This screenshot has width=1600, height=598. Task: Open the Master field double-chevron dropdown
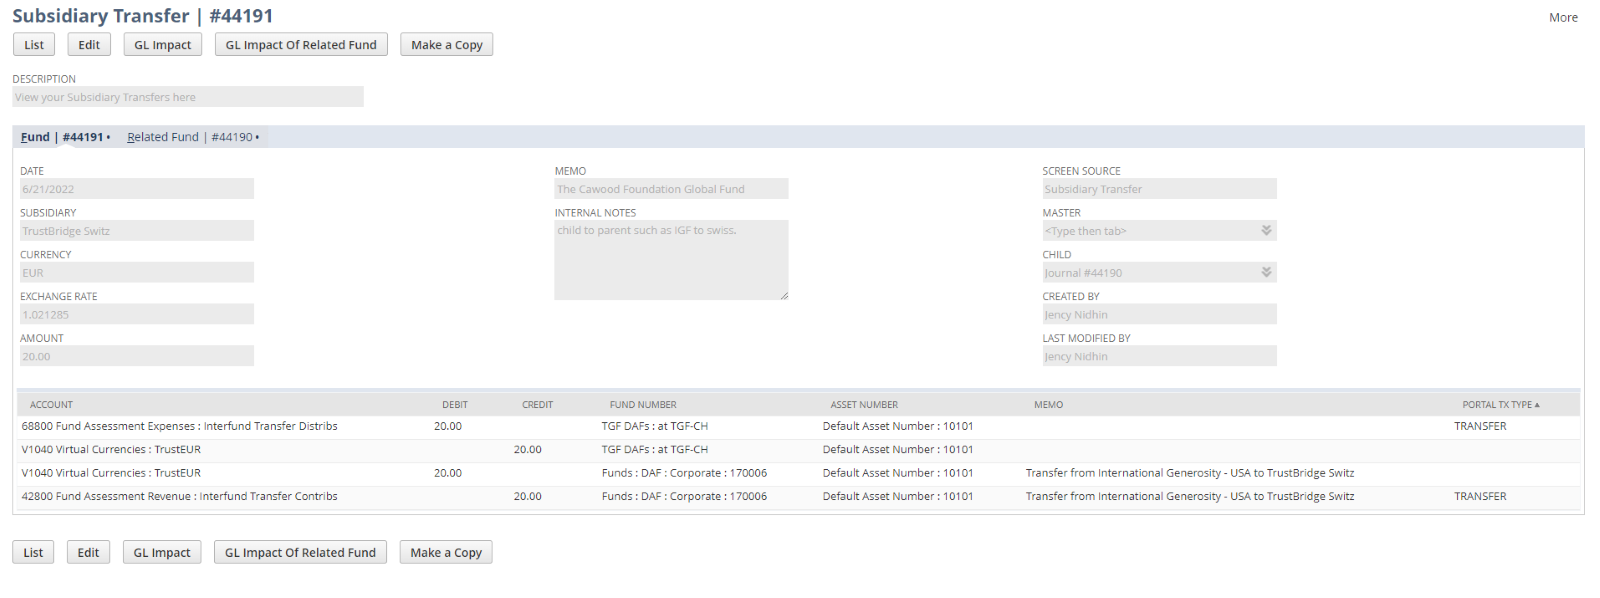(x=1266, y=231)
